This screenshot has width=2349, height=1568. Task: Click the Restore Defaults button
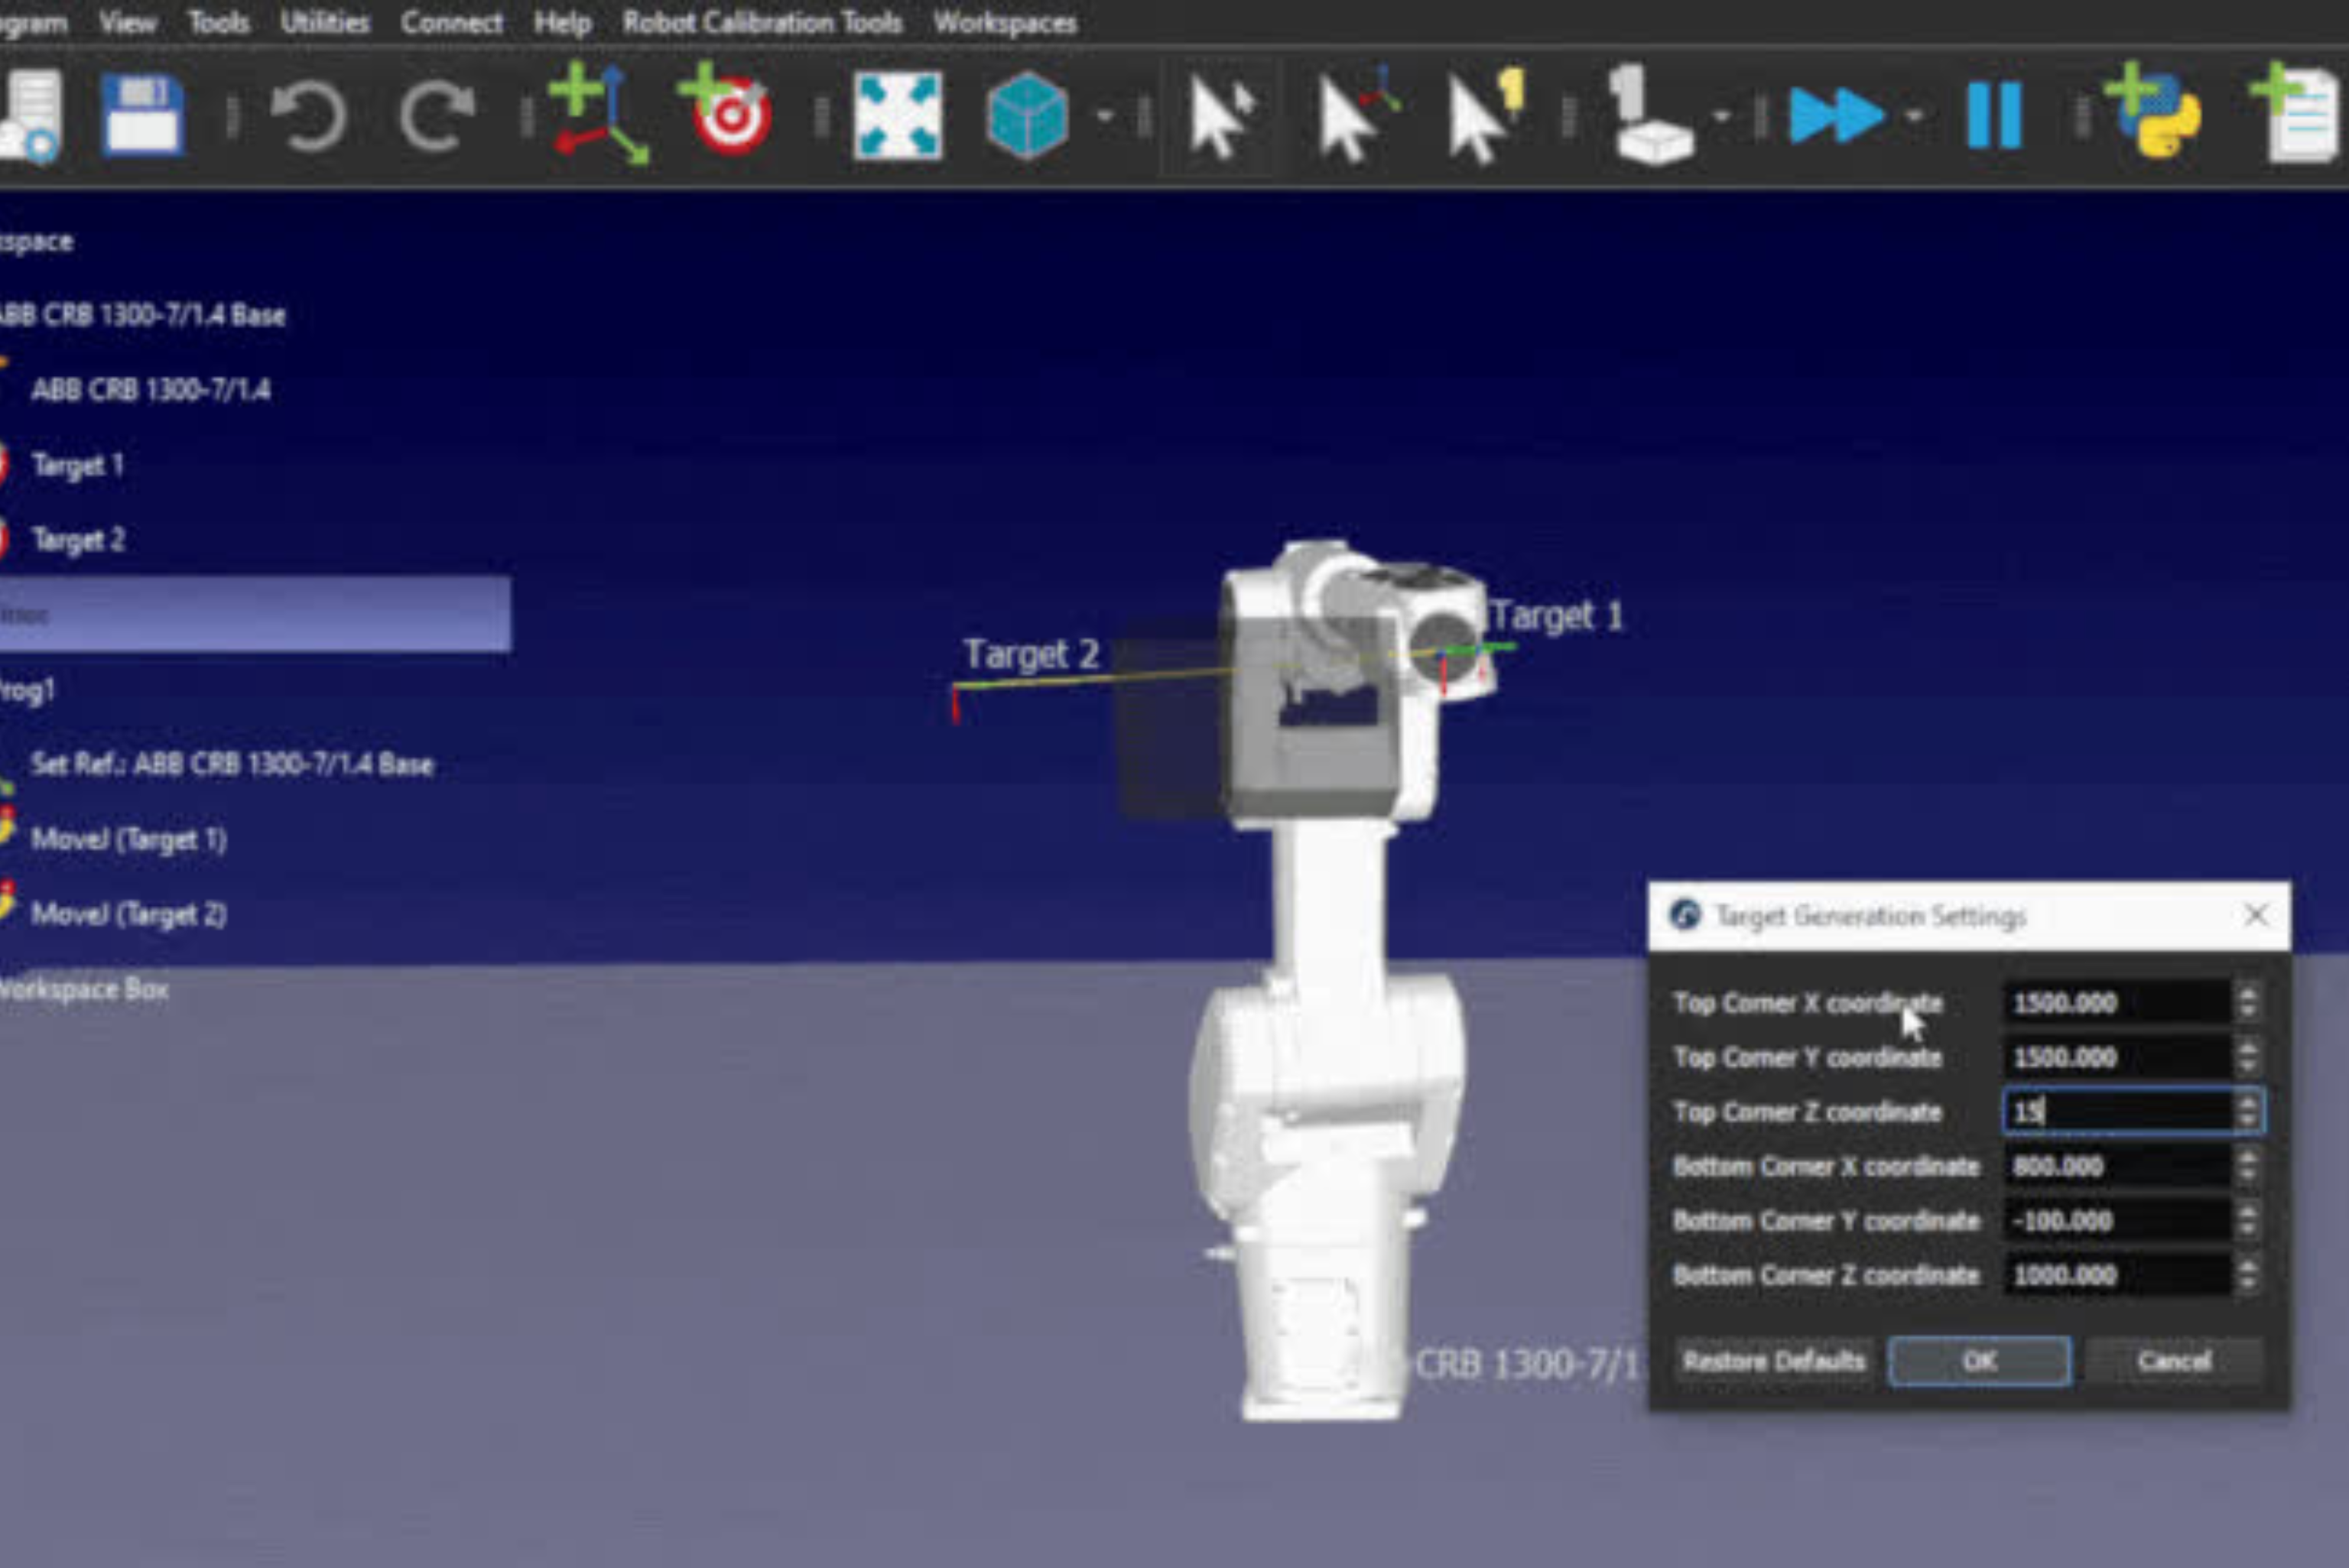click(x=1773, y=1361)
